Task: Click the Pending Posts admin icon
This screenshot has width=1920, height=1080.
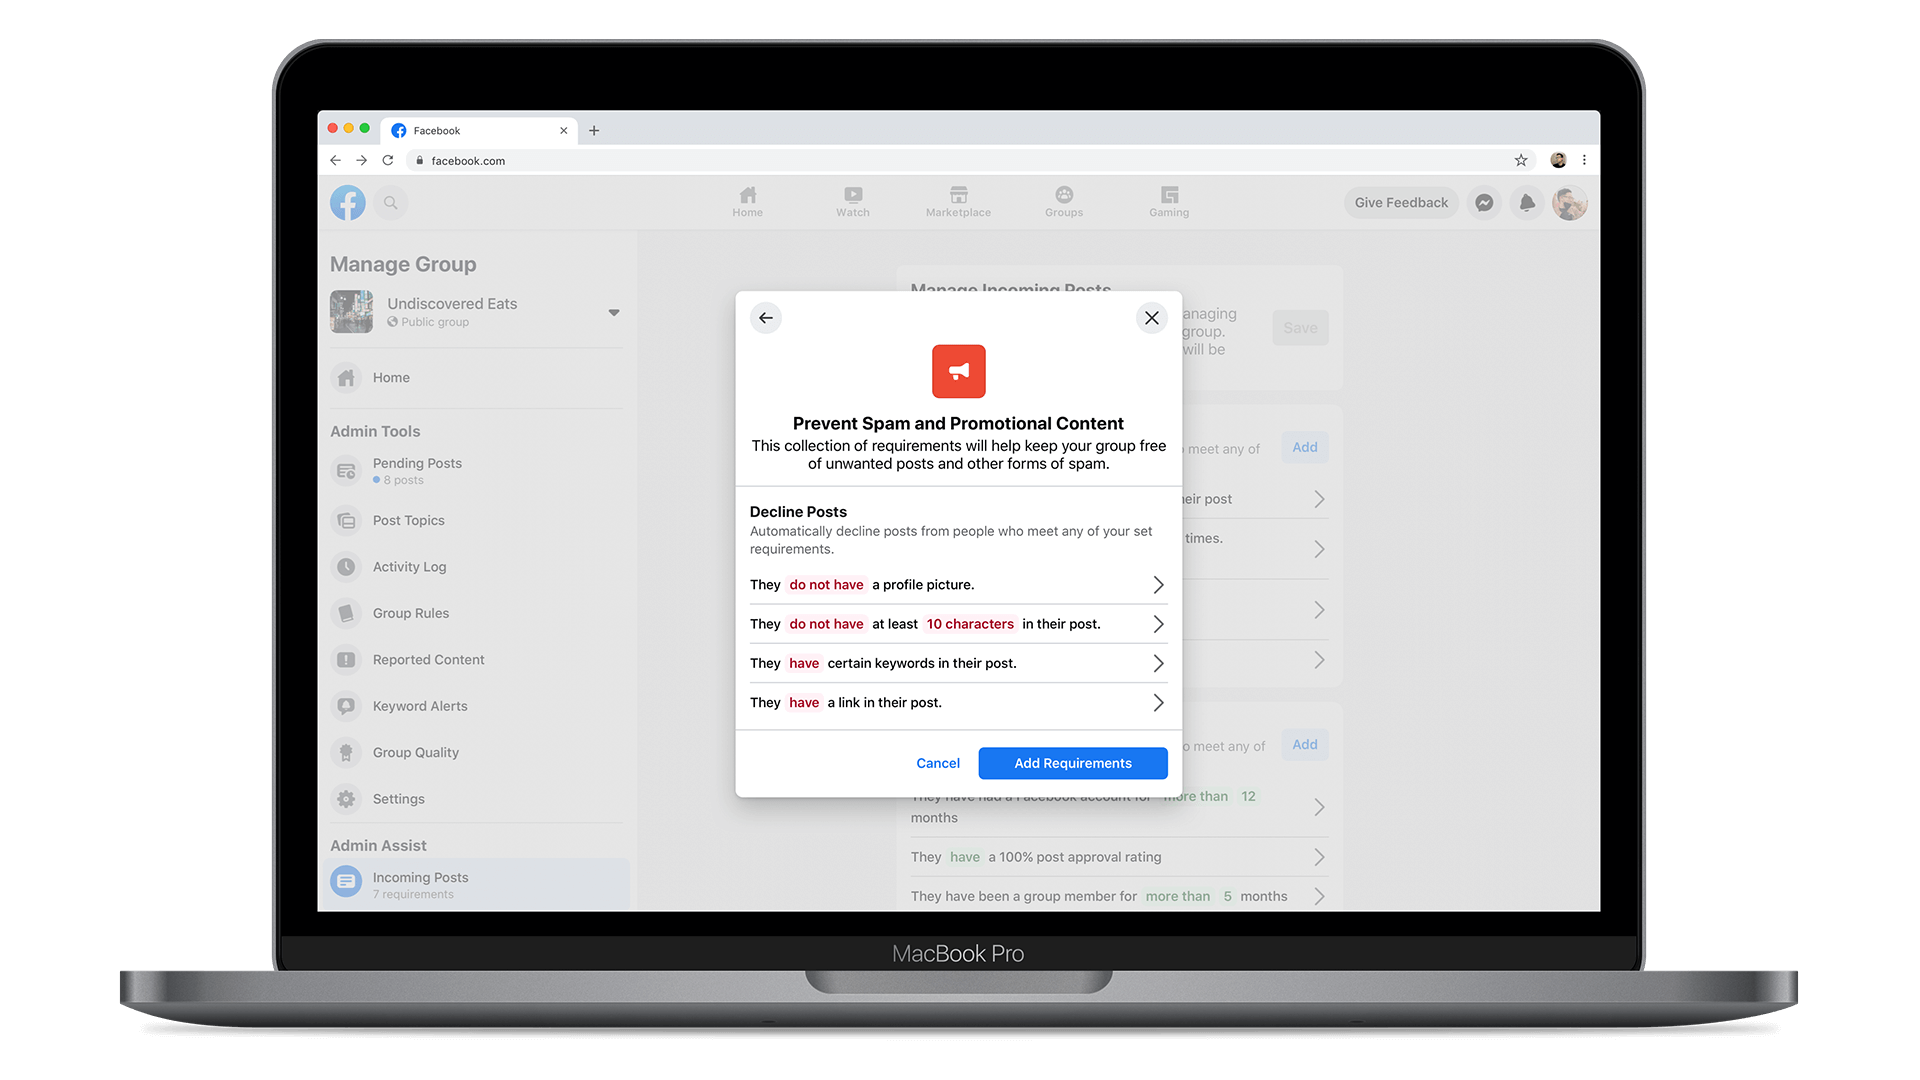Action: coord(347,469)
